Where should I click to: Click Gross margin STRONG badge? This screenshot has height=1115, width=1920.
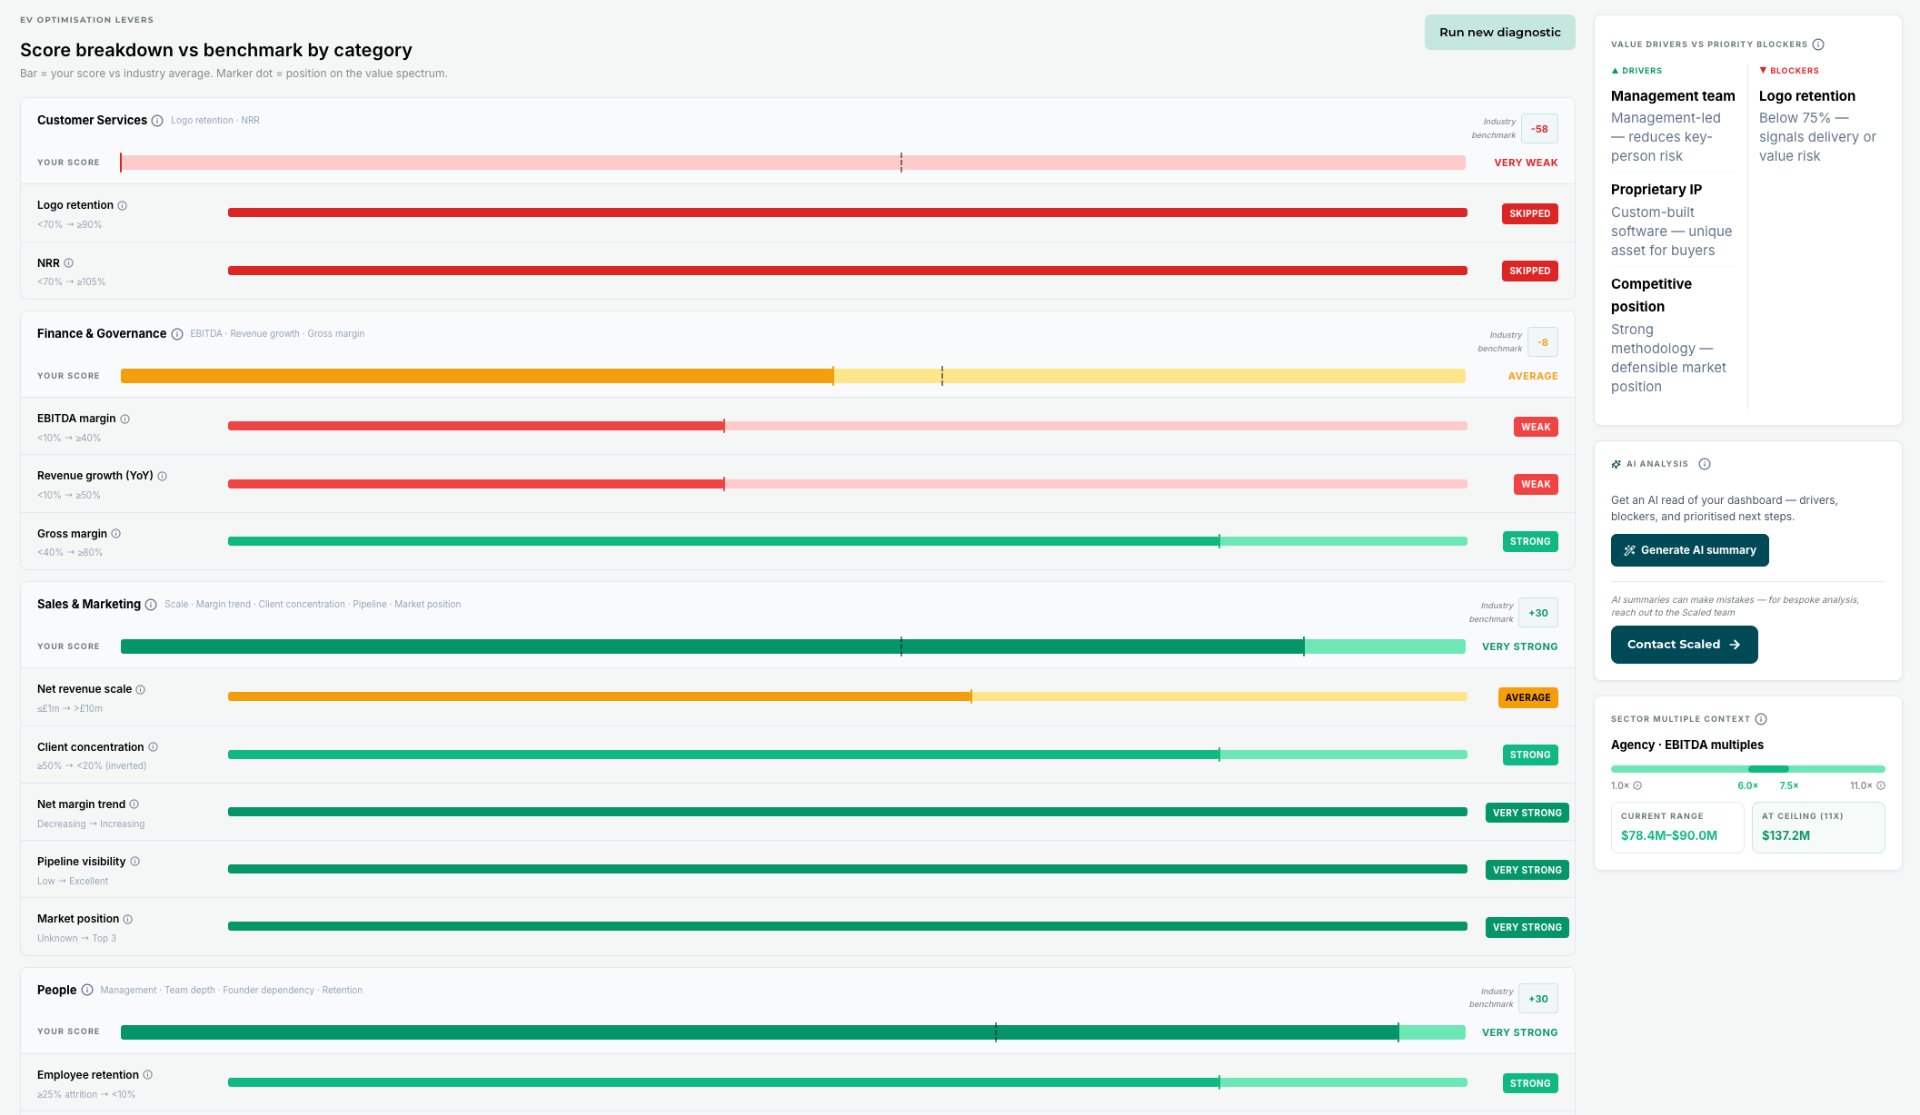pyautogui.click(x=1530, y=542)
